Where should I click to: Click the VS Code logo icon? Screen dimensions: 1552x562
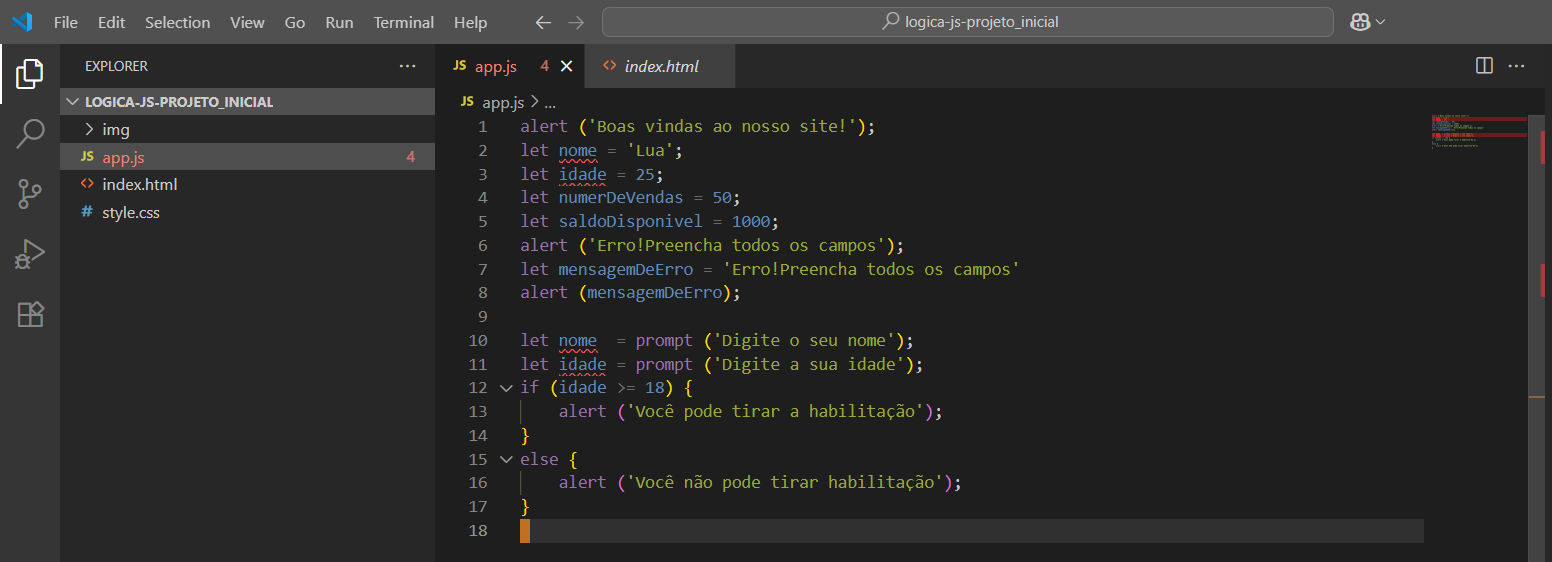tap(22, 22)
